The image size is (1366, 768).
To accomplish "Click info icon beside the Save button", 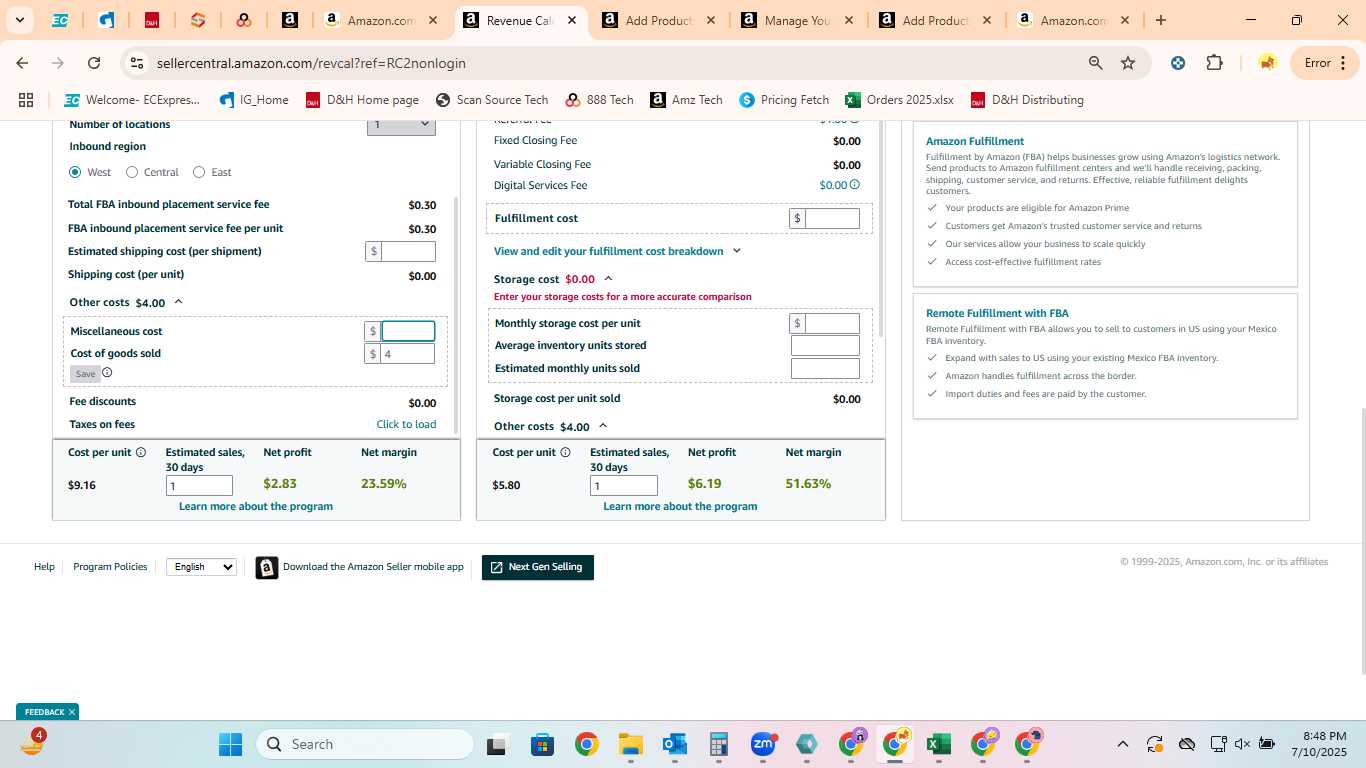I will (x=107, y=373).
